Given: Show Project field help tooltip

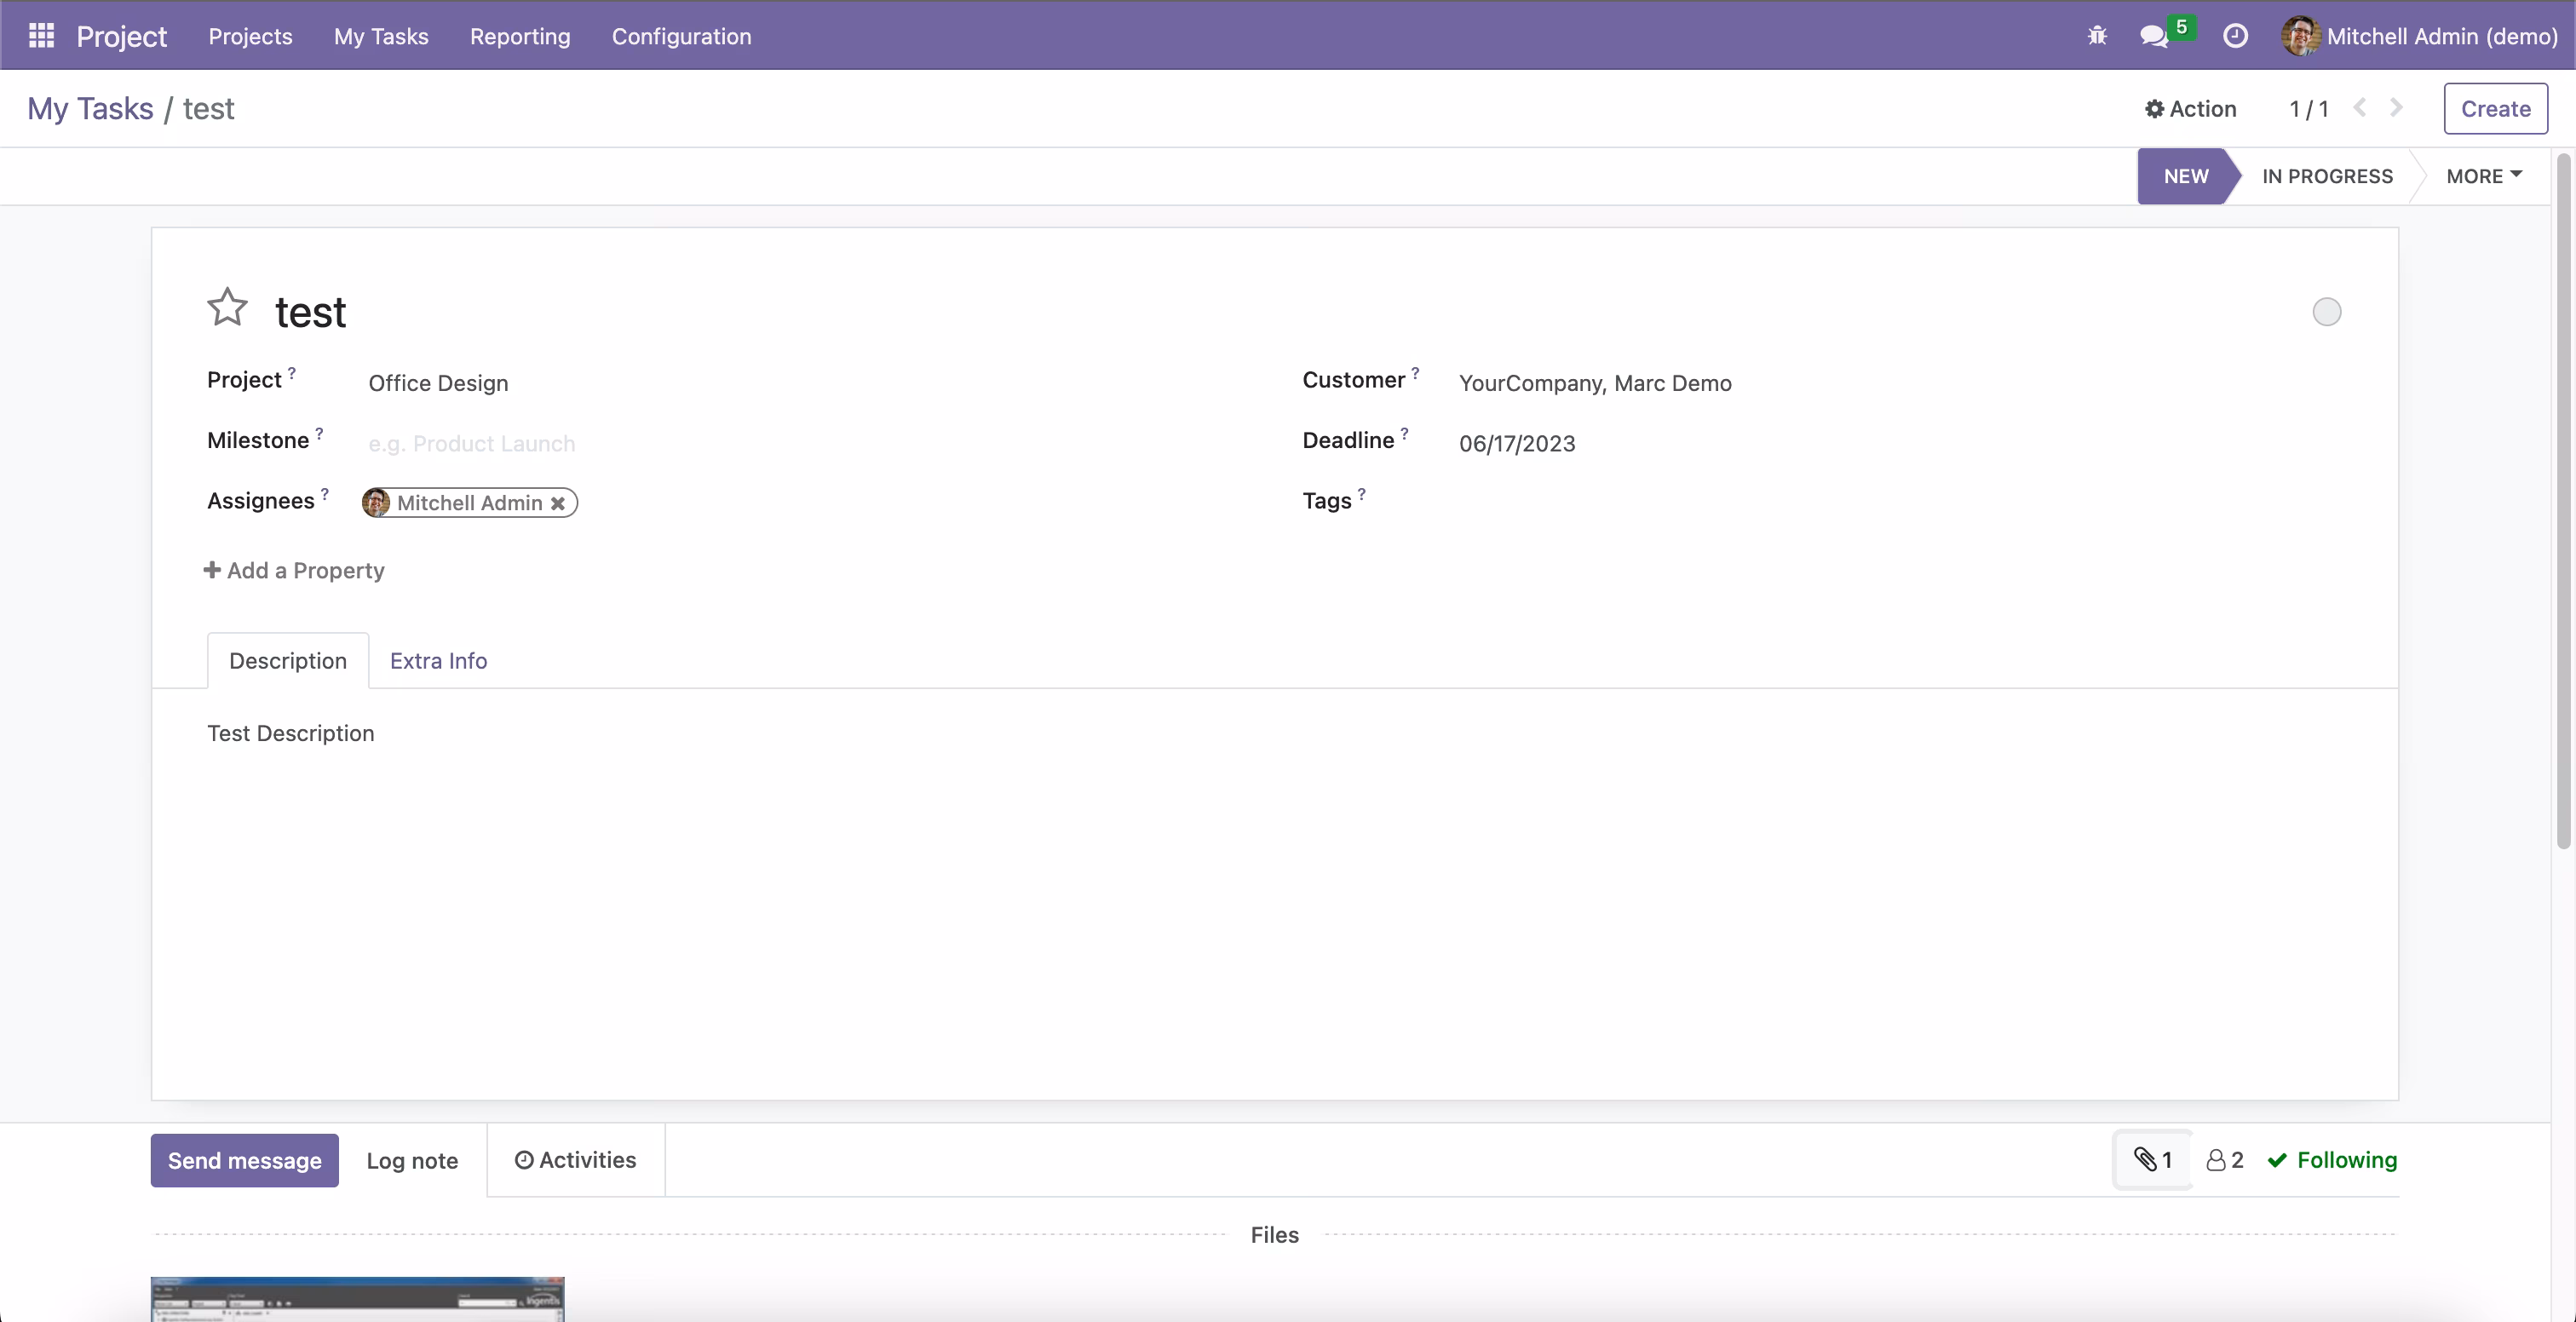Looking at the screenshot, I should click(x=292, y=372).
